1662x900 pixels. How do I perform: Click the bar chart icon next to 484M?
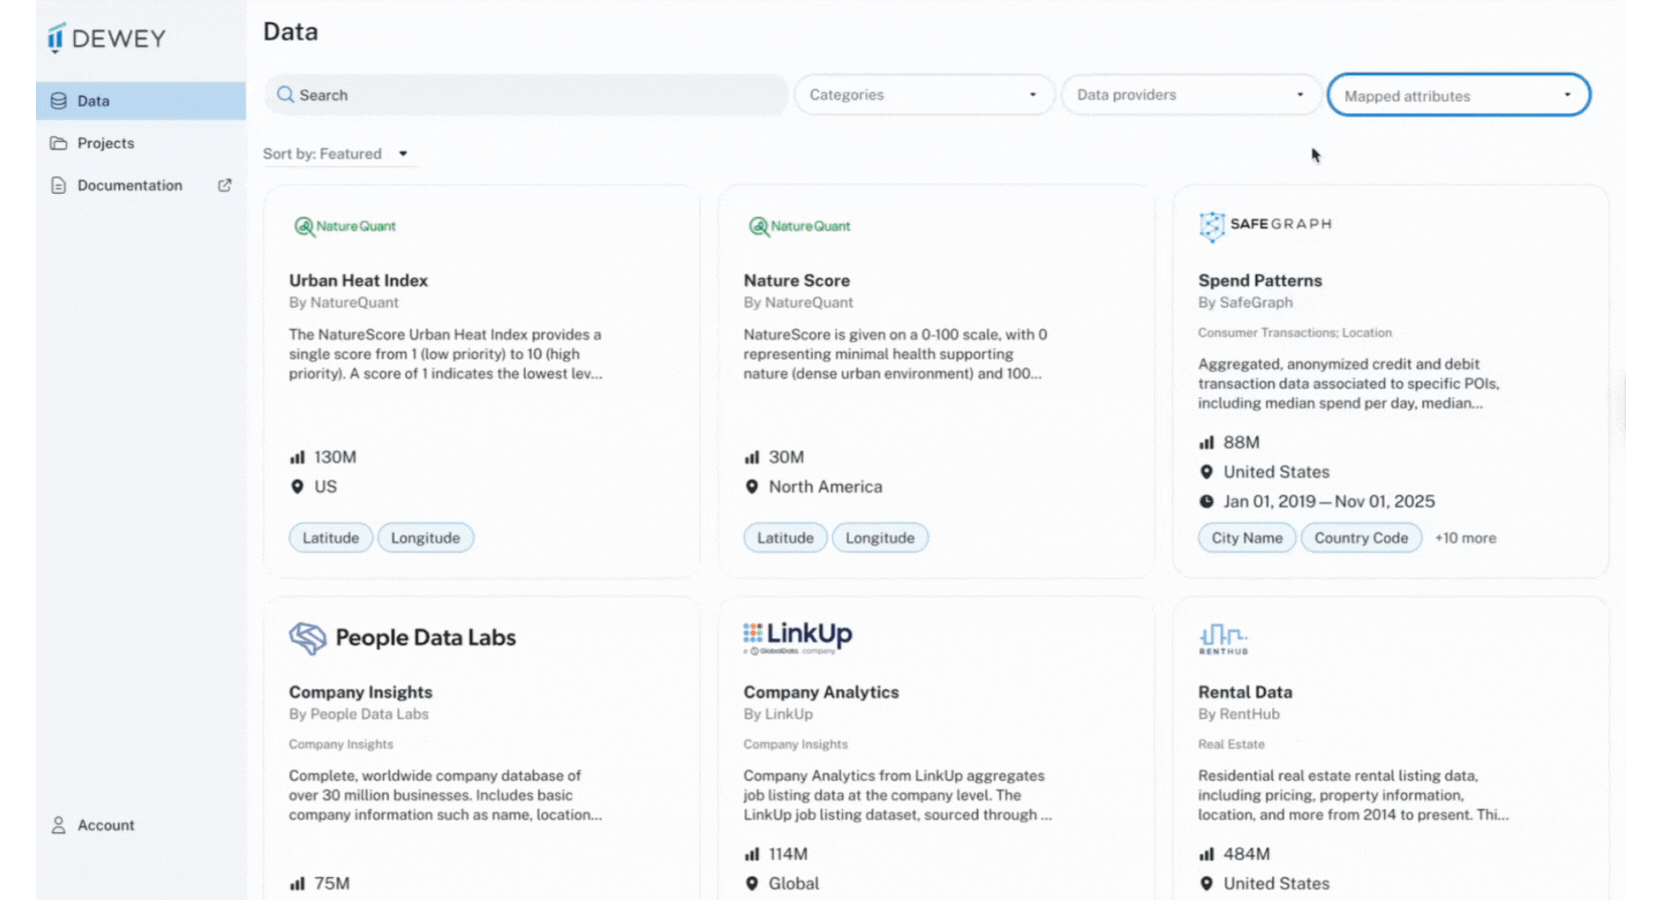[1207, 854]
